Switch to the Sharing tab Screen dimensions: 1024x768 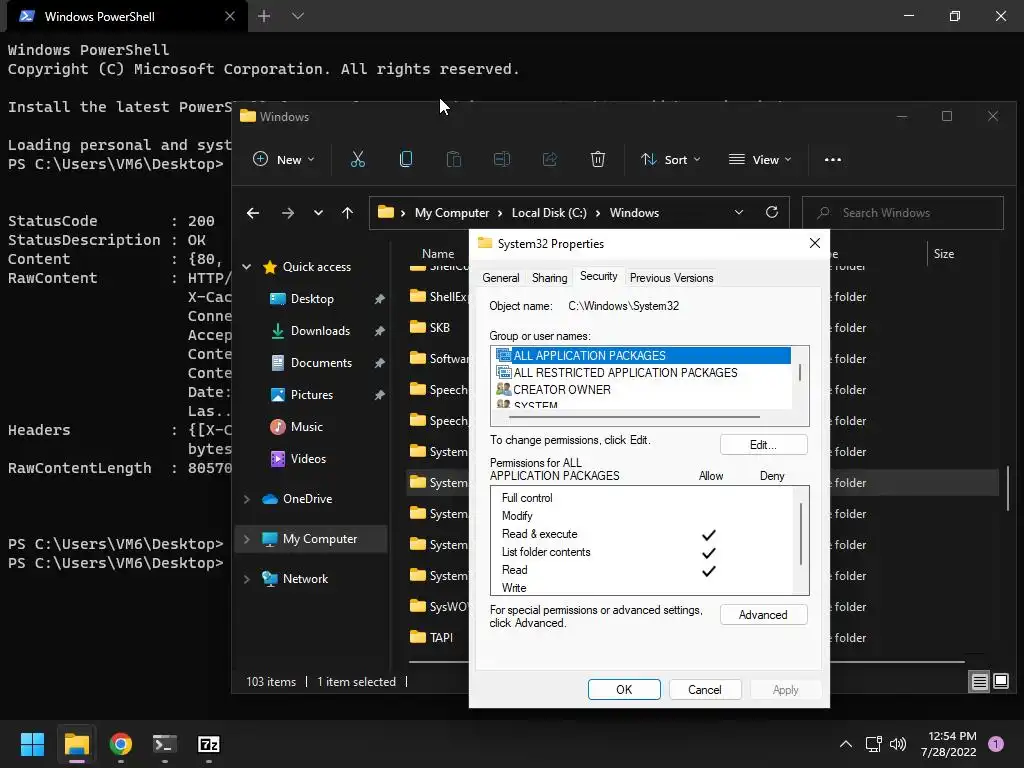tap(549, 278)
